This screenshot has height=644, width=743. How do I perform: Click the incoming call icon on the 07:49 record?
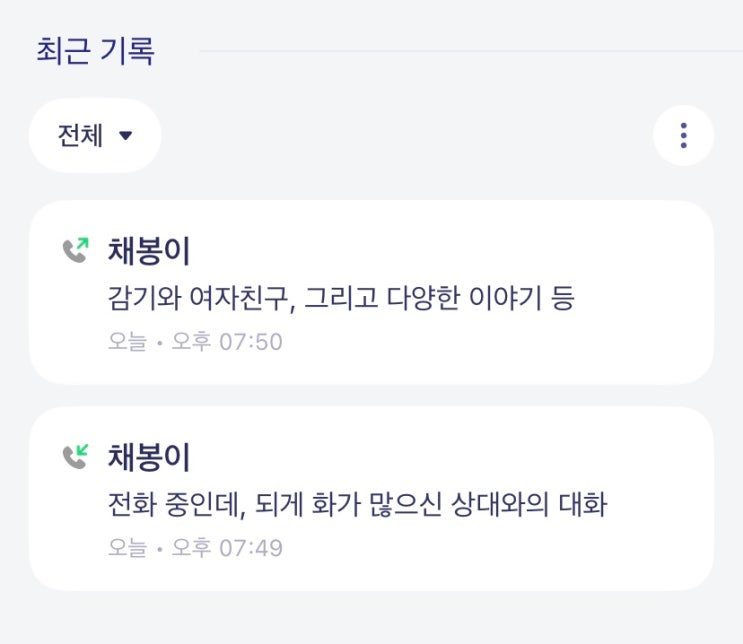click(x=75, y=456)
